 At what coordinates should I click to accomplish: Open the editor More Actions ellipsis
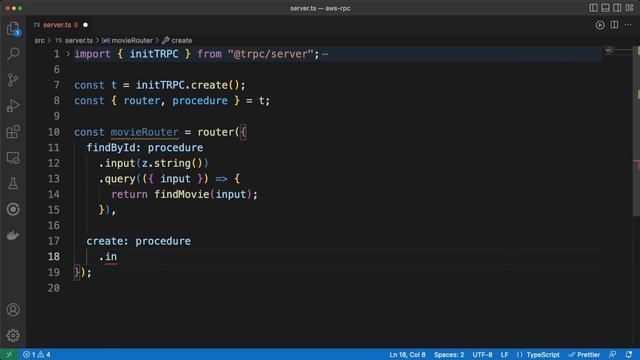point(628,25)
